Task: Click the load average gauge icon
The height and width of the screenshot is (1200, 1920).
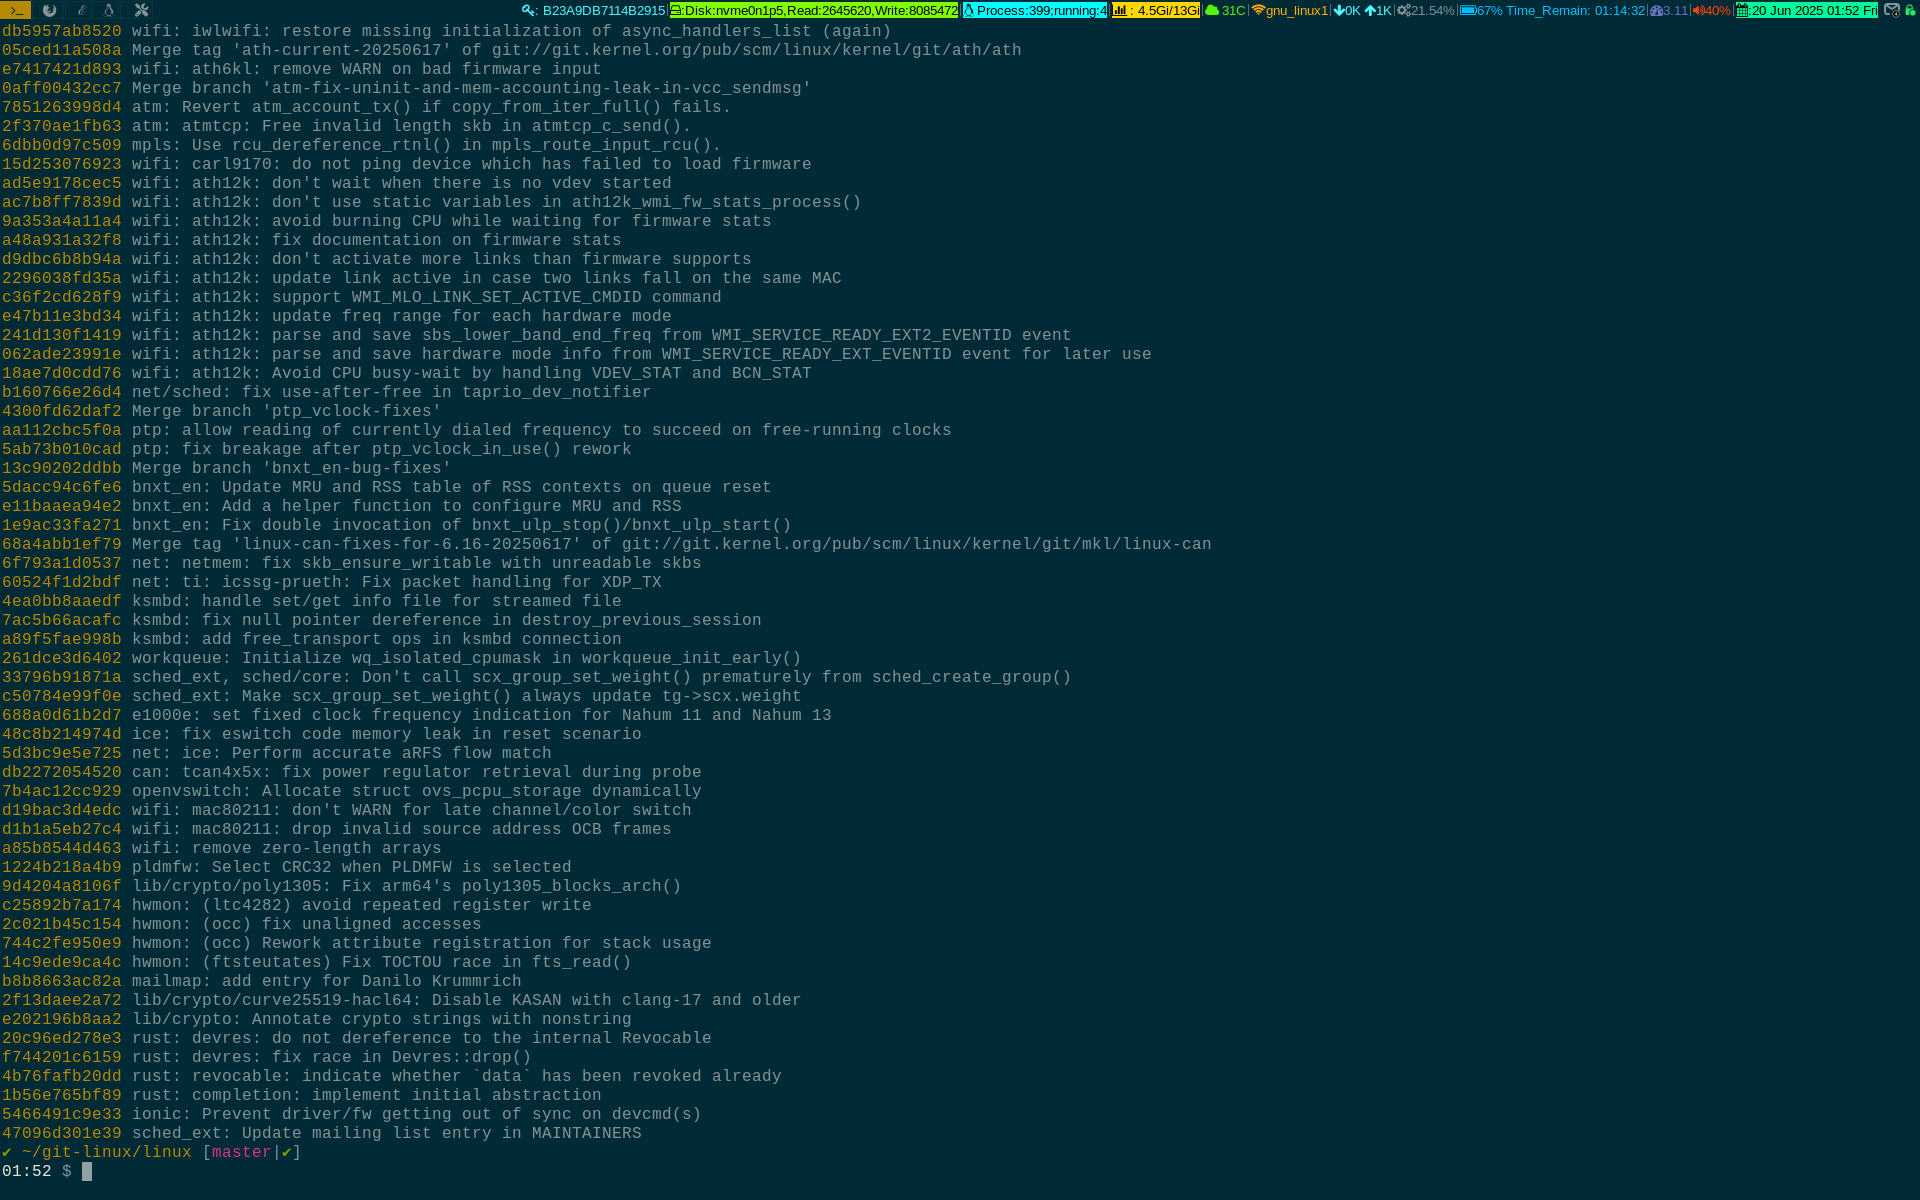Action: 1656,10
